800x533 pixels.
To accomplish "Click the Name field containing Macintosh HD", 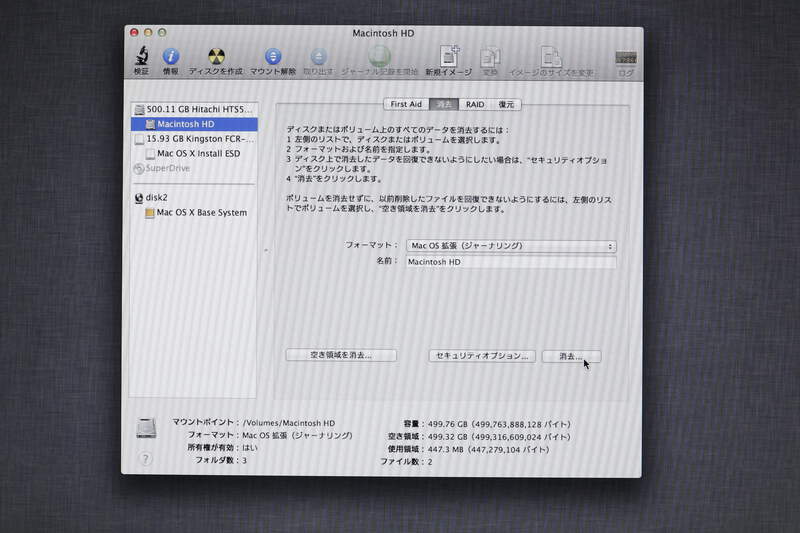I will pos(510,262).
